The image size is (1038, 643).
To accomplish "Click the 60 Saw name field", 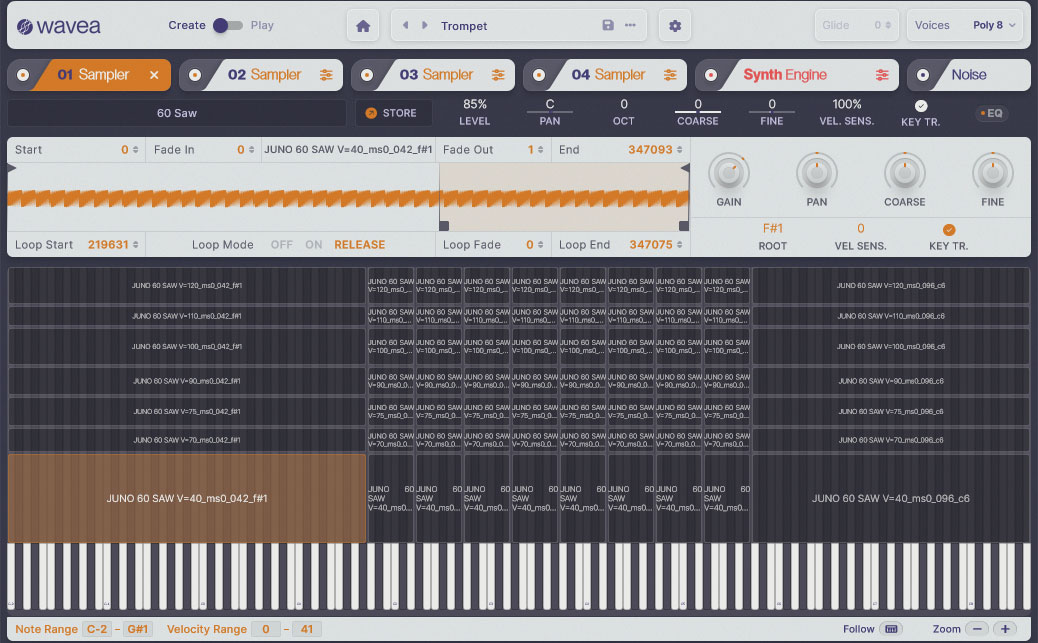I will [x=177, y=113].
